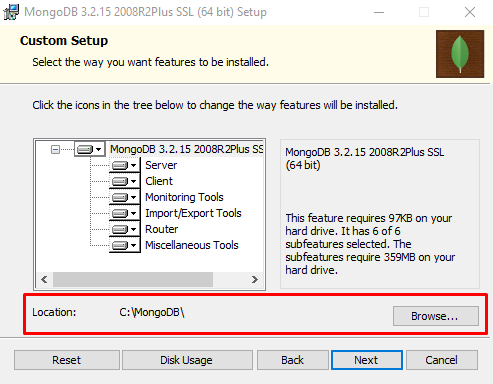The image size is (493, 384).
Task: Open install option dropdown for Import/Export Tools
Action: (x=124, y=213)
